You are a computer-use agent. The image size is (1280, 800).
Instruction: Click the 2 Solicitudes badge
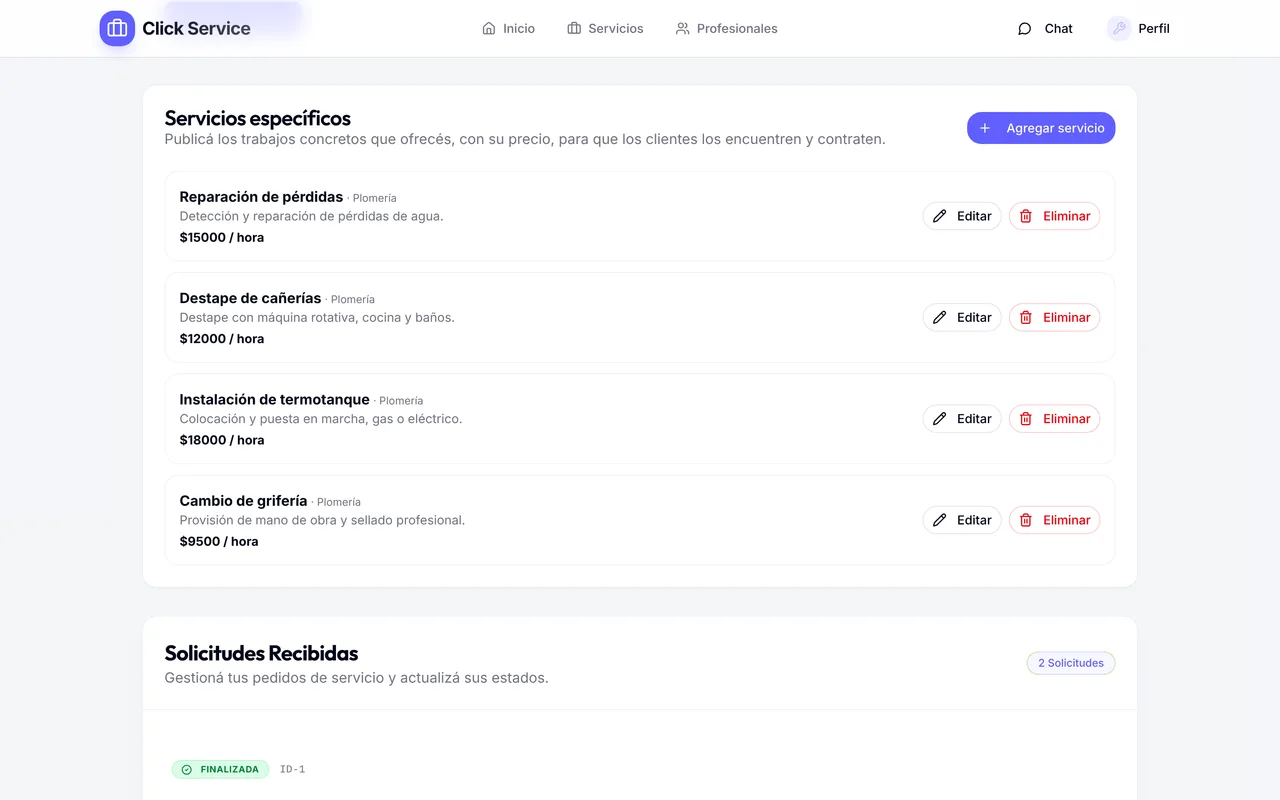(1071, 663)
